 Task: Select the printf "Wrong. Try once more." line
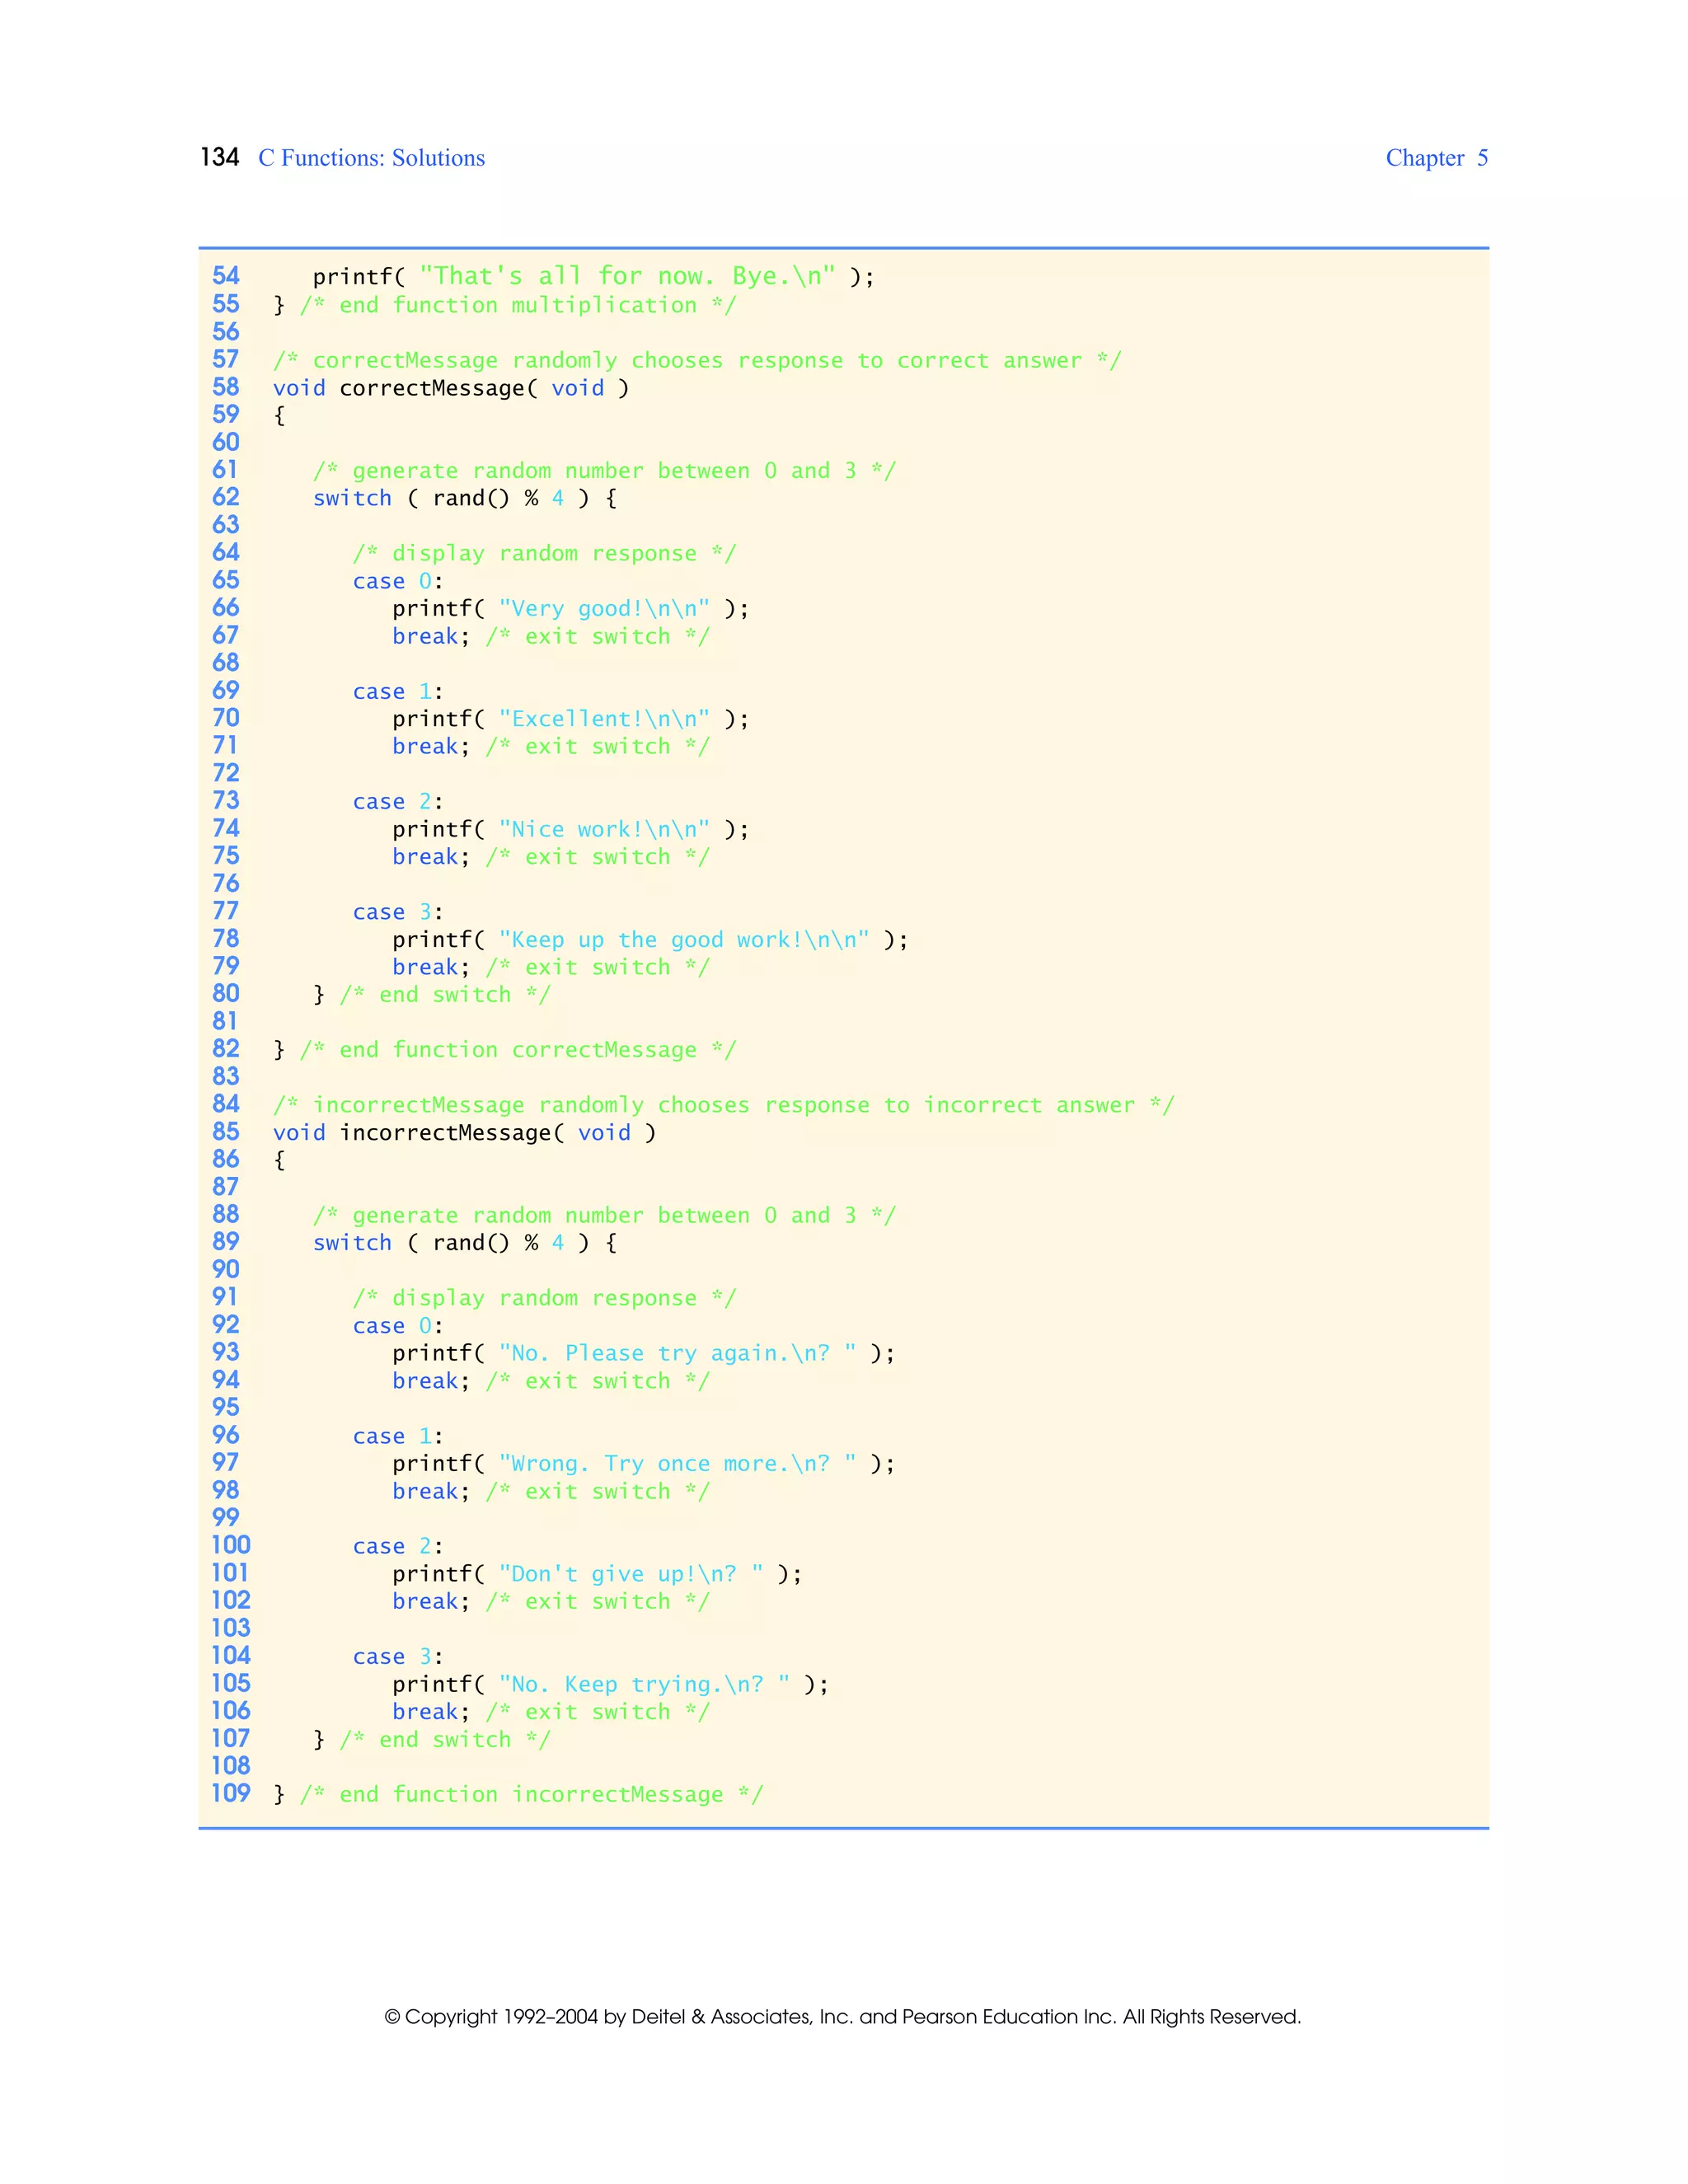click(643, 1463)
